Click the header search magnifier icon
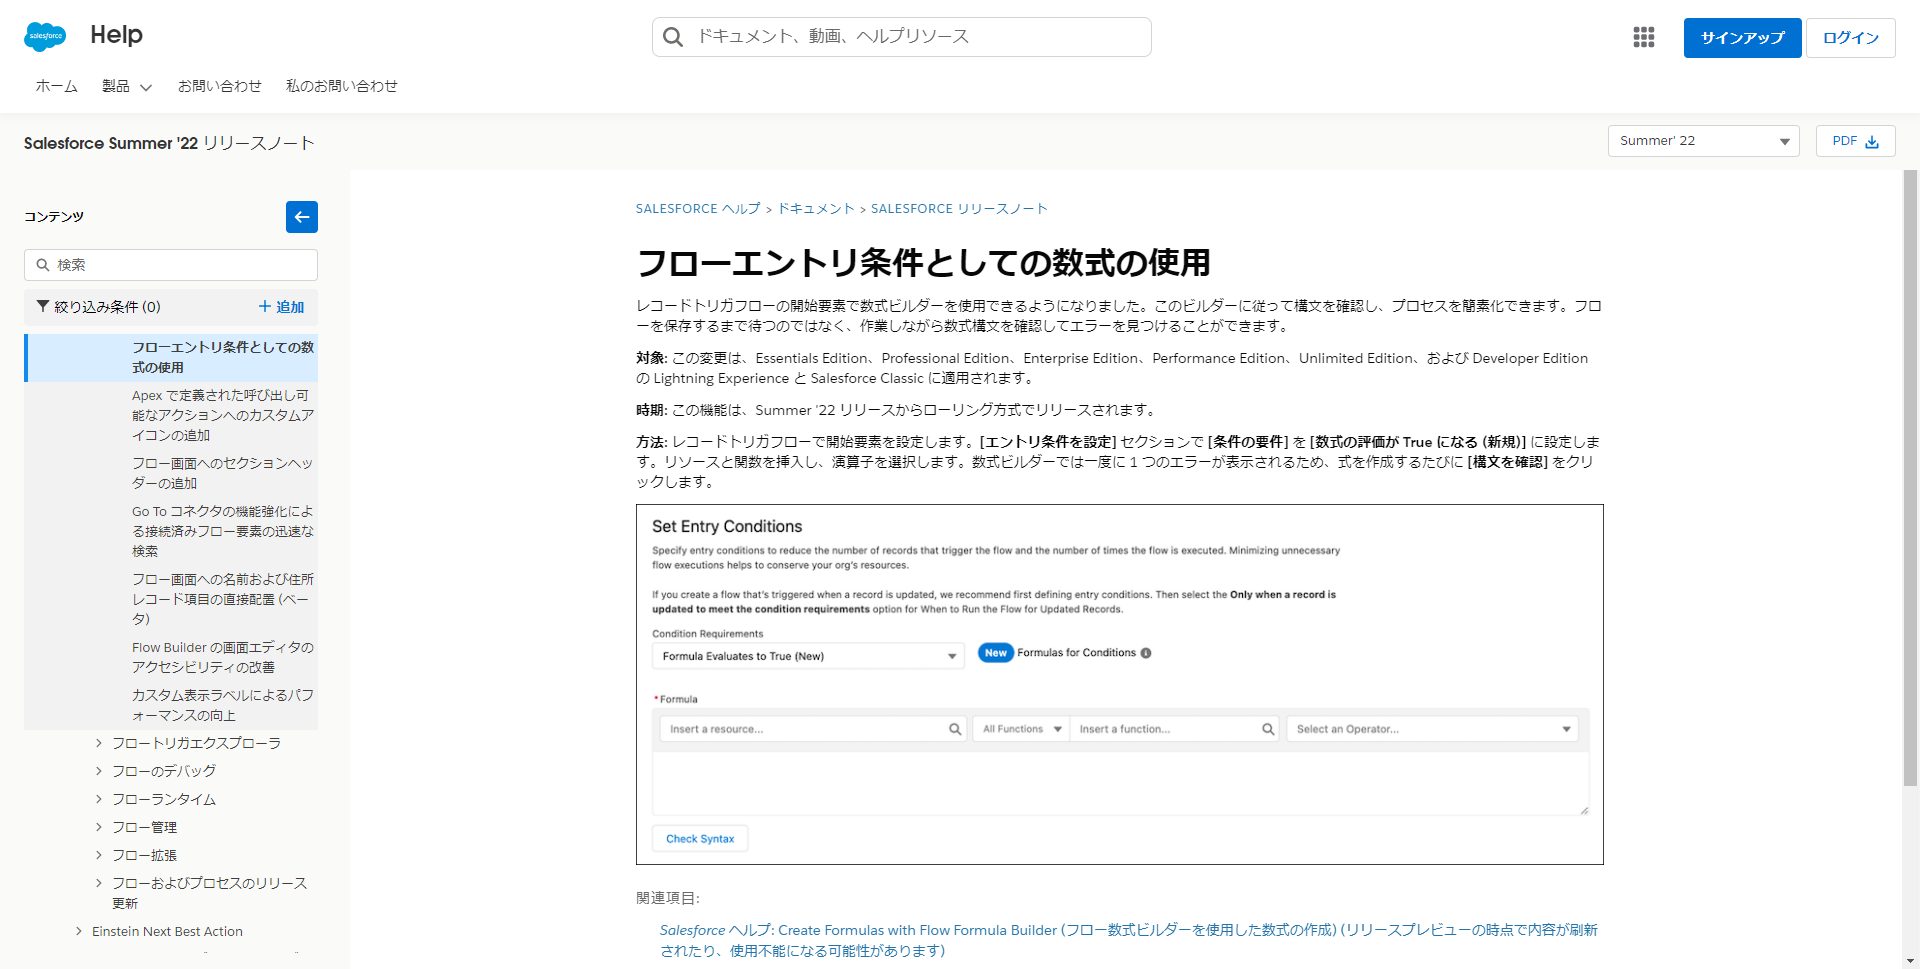 click(x=673, y=37)
